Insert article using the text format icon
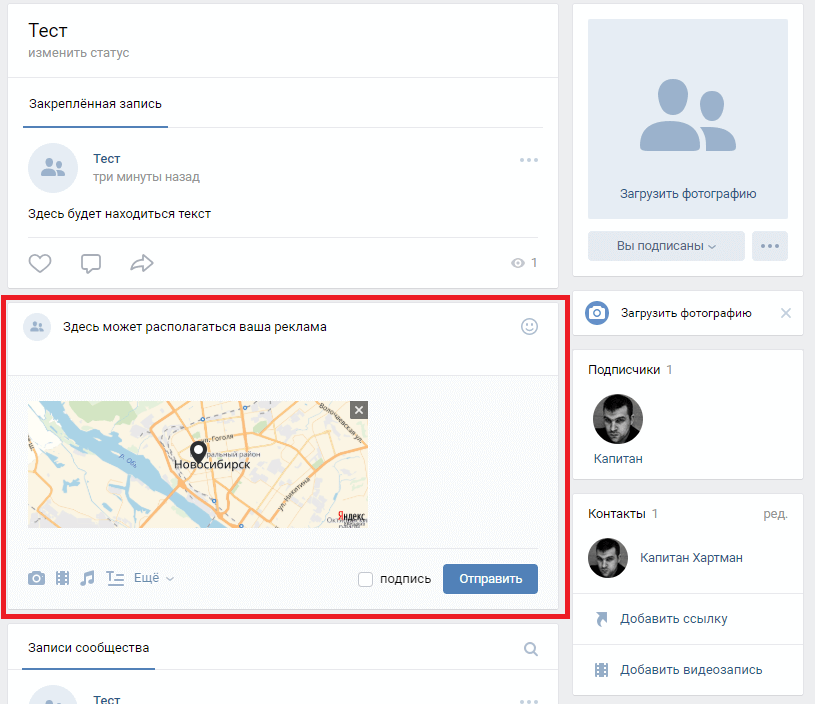This screenshot has width=815, height=704. point(115,578)
